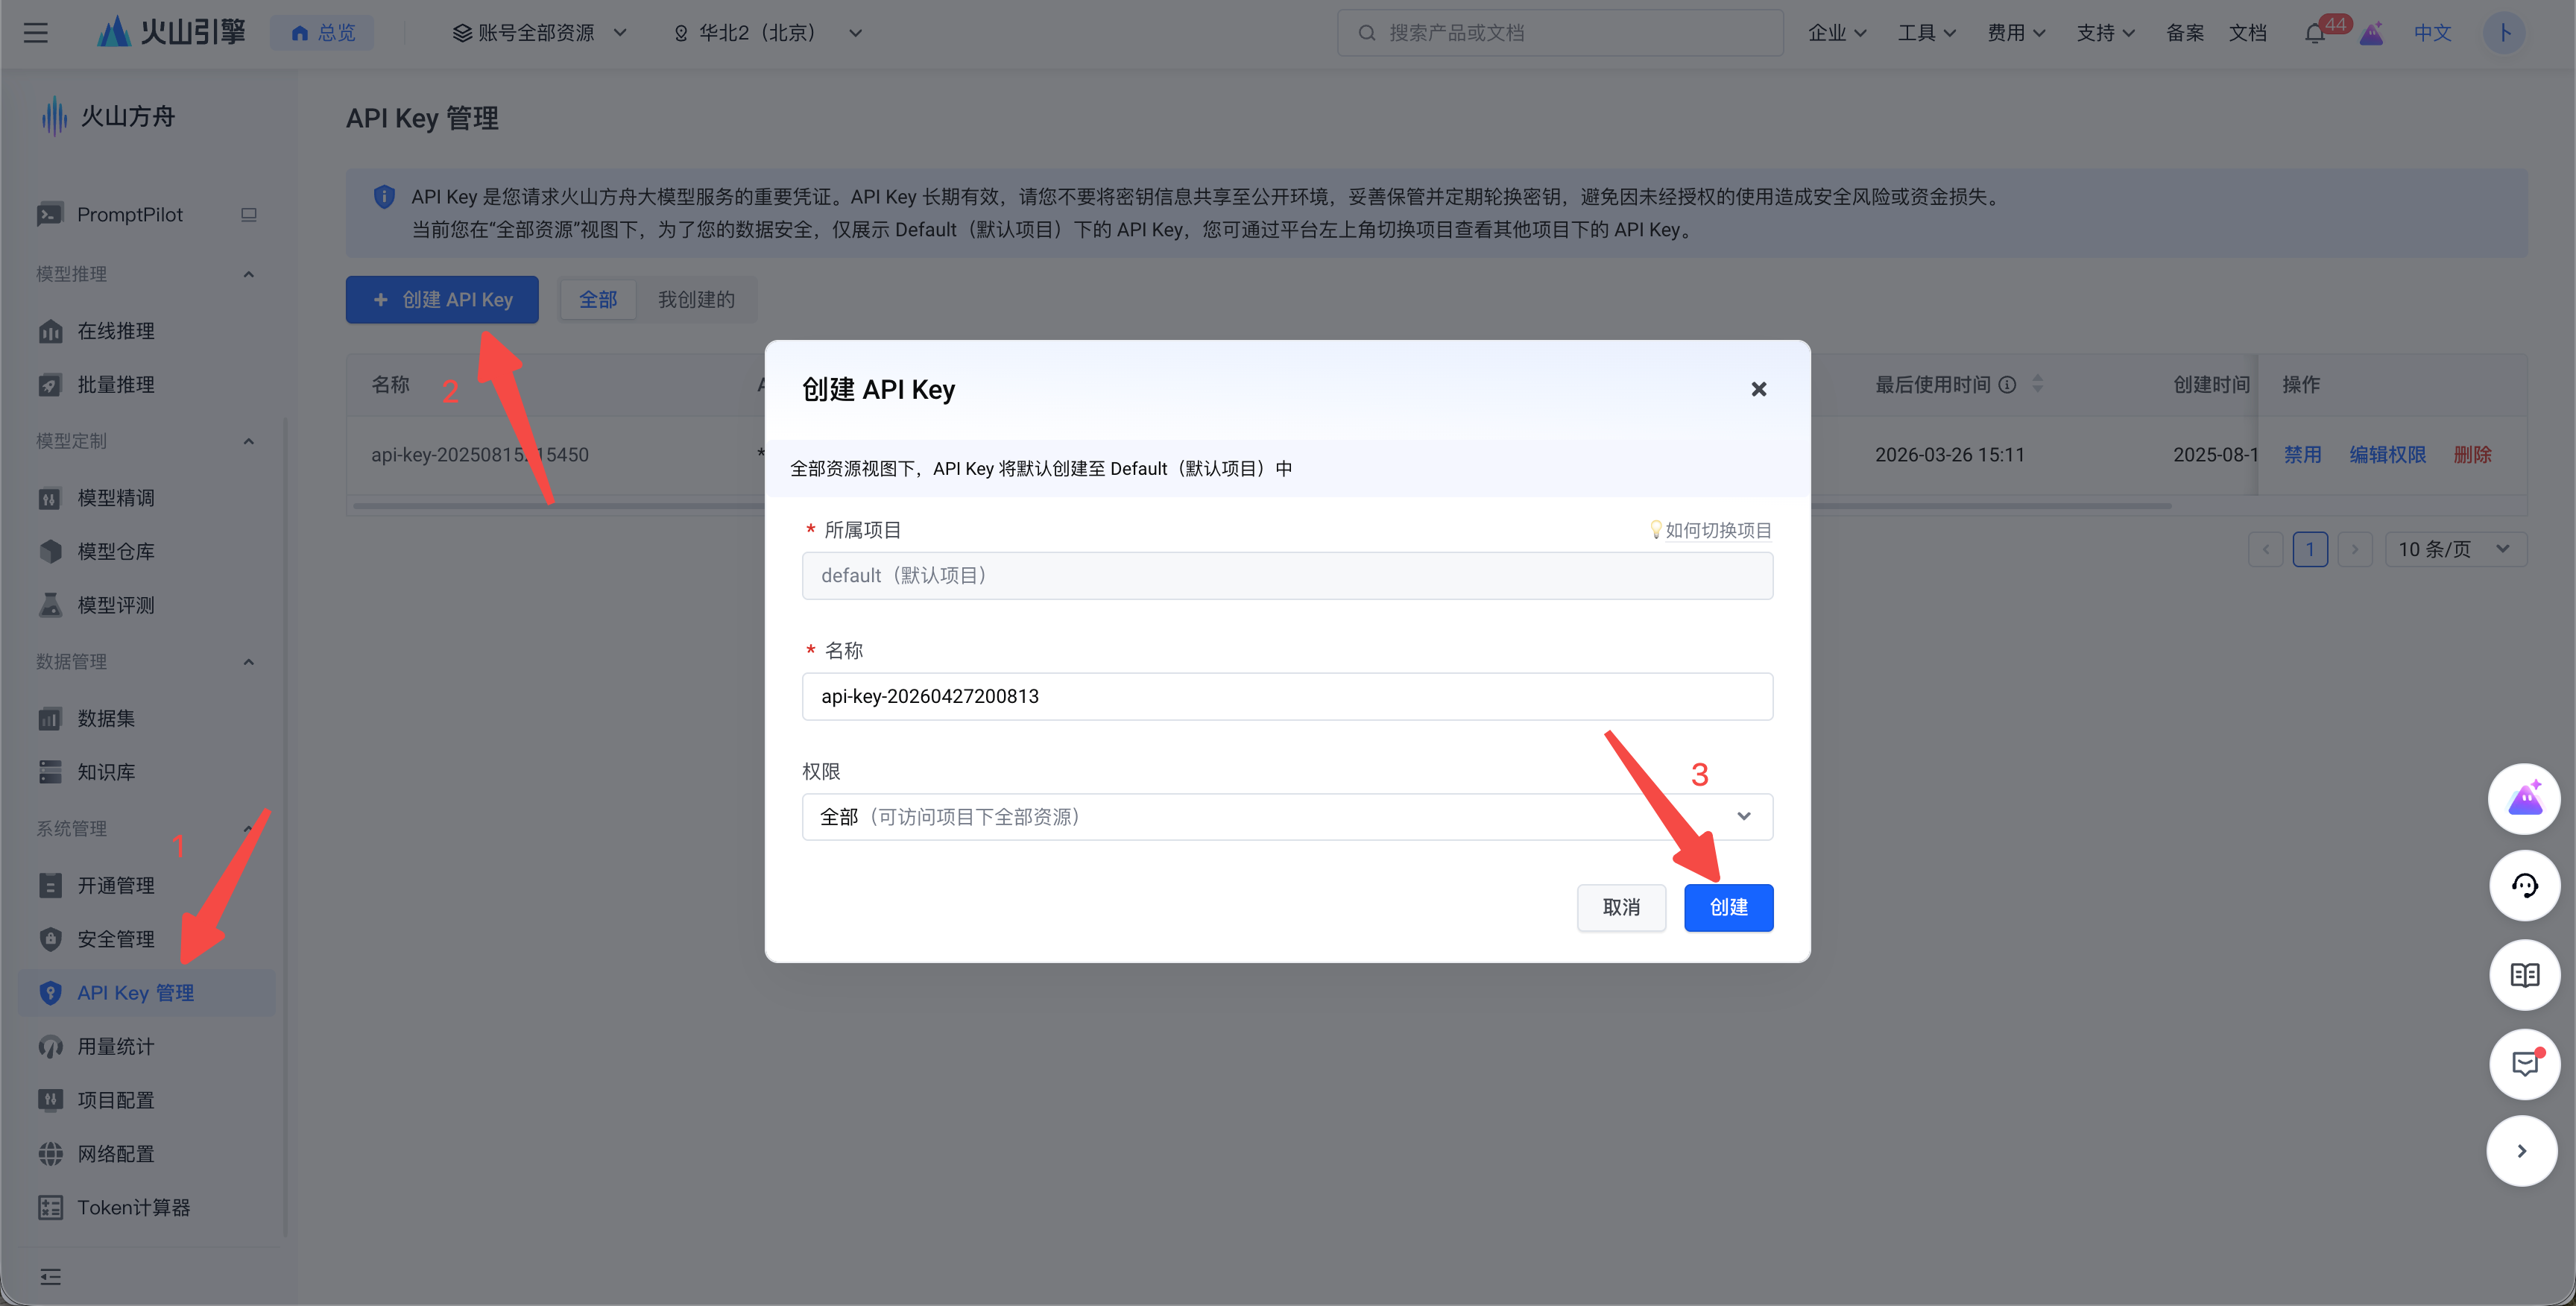Viewport: 2576px width, 1306px height.
Task: Click the next page arrow in pagination
Action: click(2355, 549)
